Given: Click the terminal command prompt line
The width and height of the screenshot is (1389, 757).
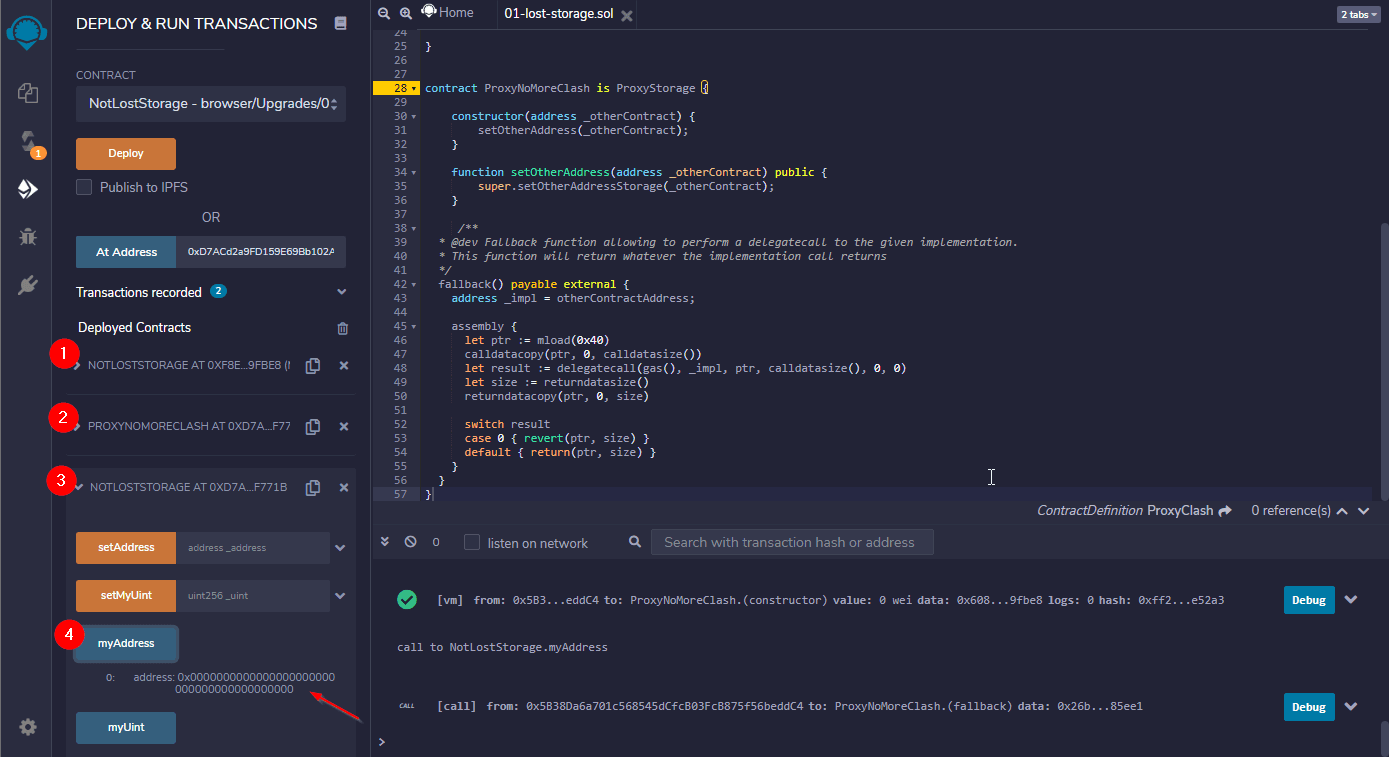Looking at the screenshot, I should coord(878,742).
